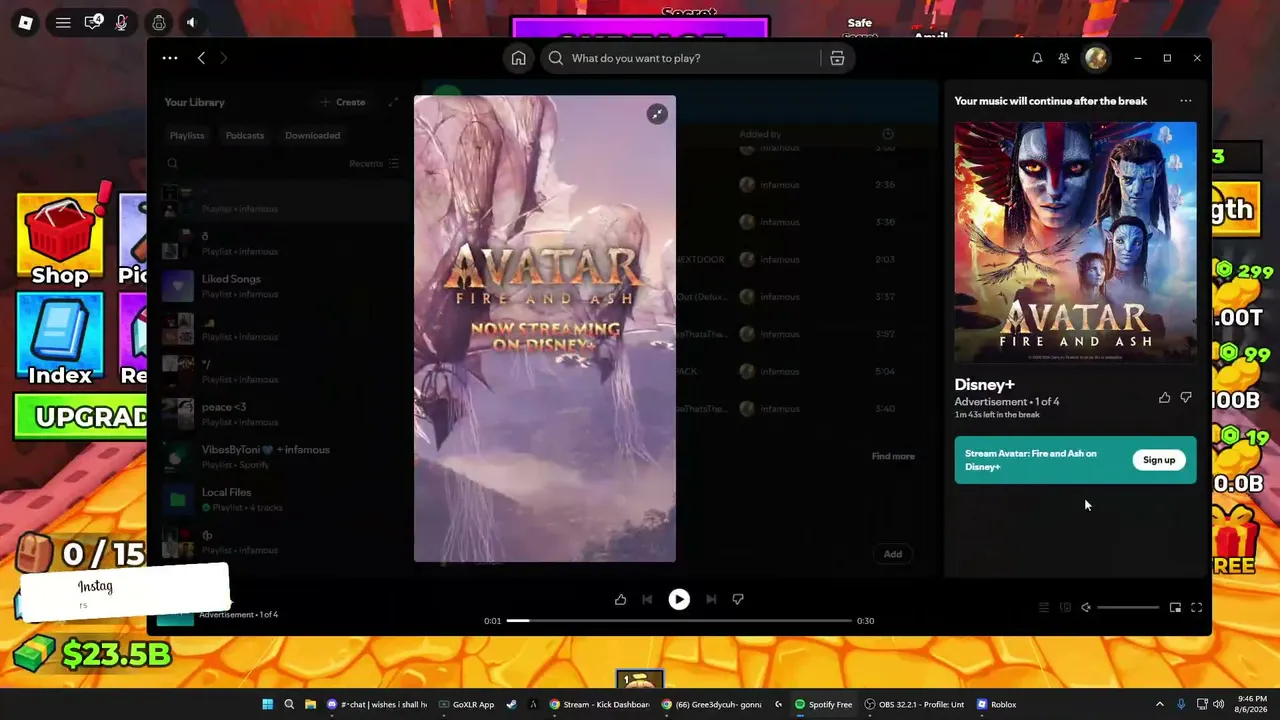
Task: Toggle the Downloaded library filter
Action: coord(312,135)
